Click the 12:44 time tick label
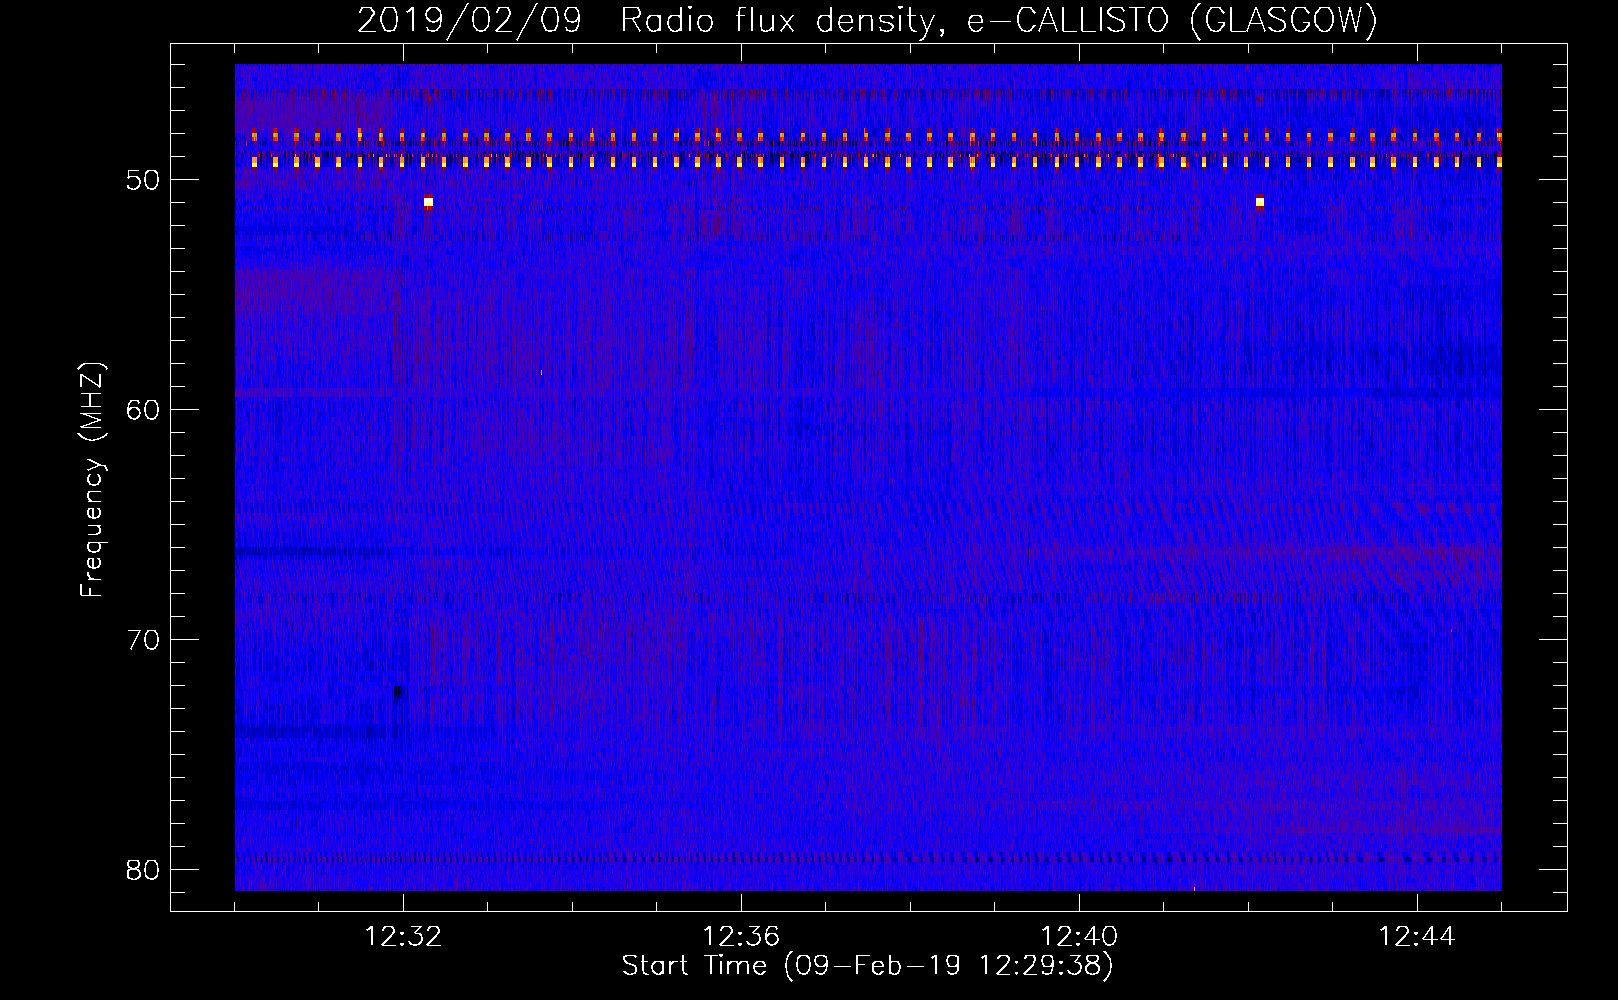The image size is (1618, 1000). click(1417, 937)
